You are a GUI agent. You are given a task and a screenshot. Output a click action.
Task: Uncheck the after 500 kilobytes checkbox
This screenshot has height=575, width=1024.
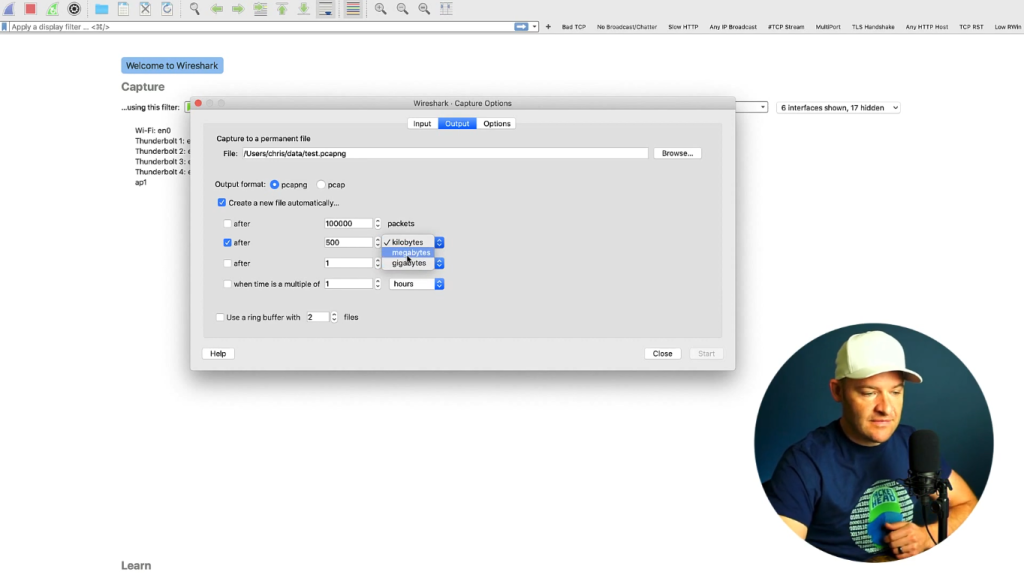tap(227, 242)
